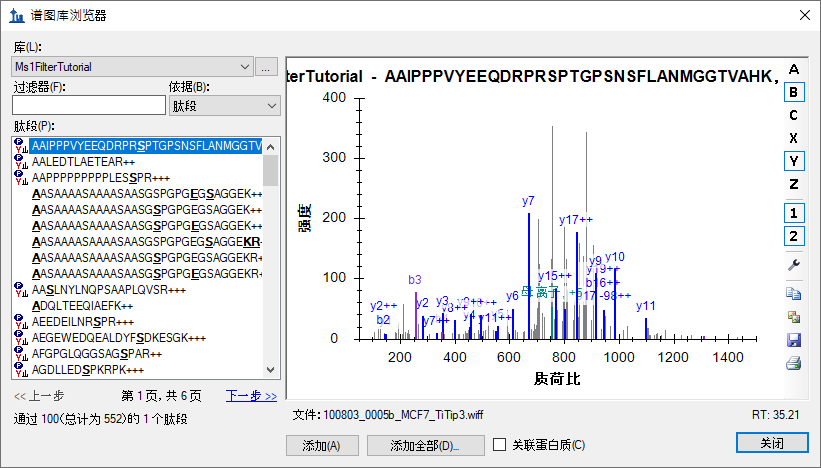Viewport: 821px width, 468px height.
Task: Copy spectrum graph to clipboard
Action: (794, 294)
